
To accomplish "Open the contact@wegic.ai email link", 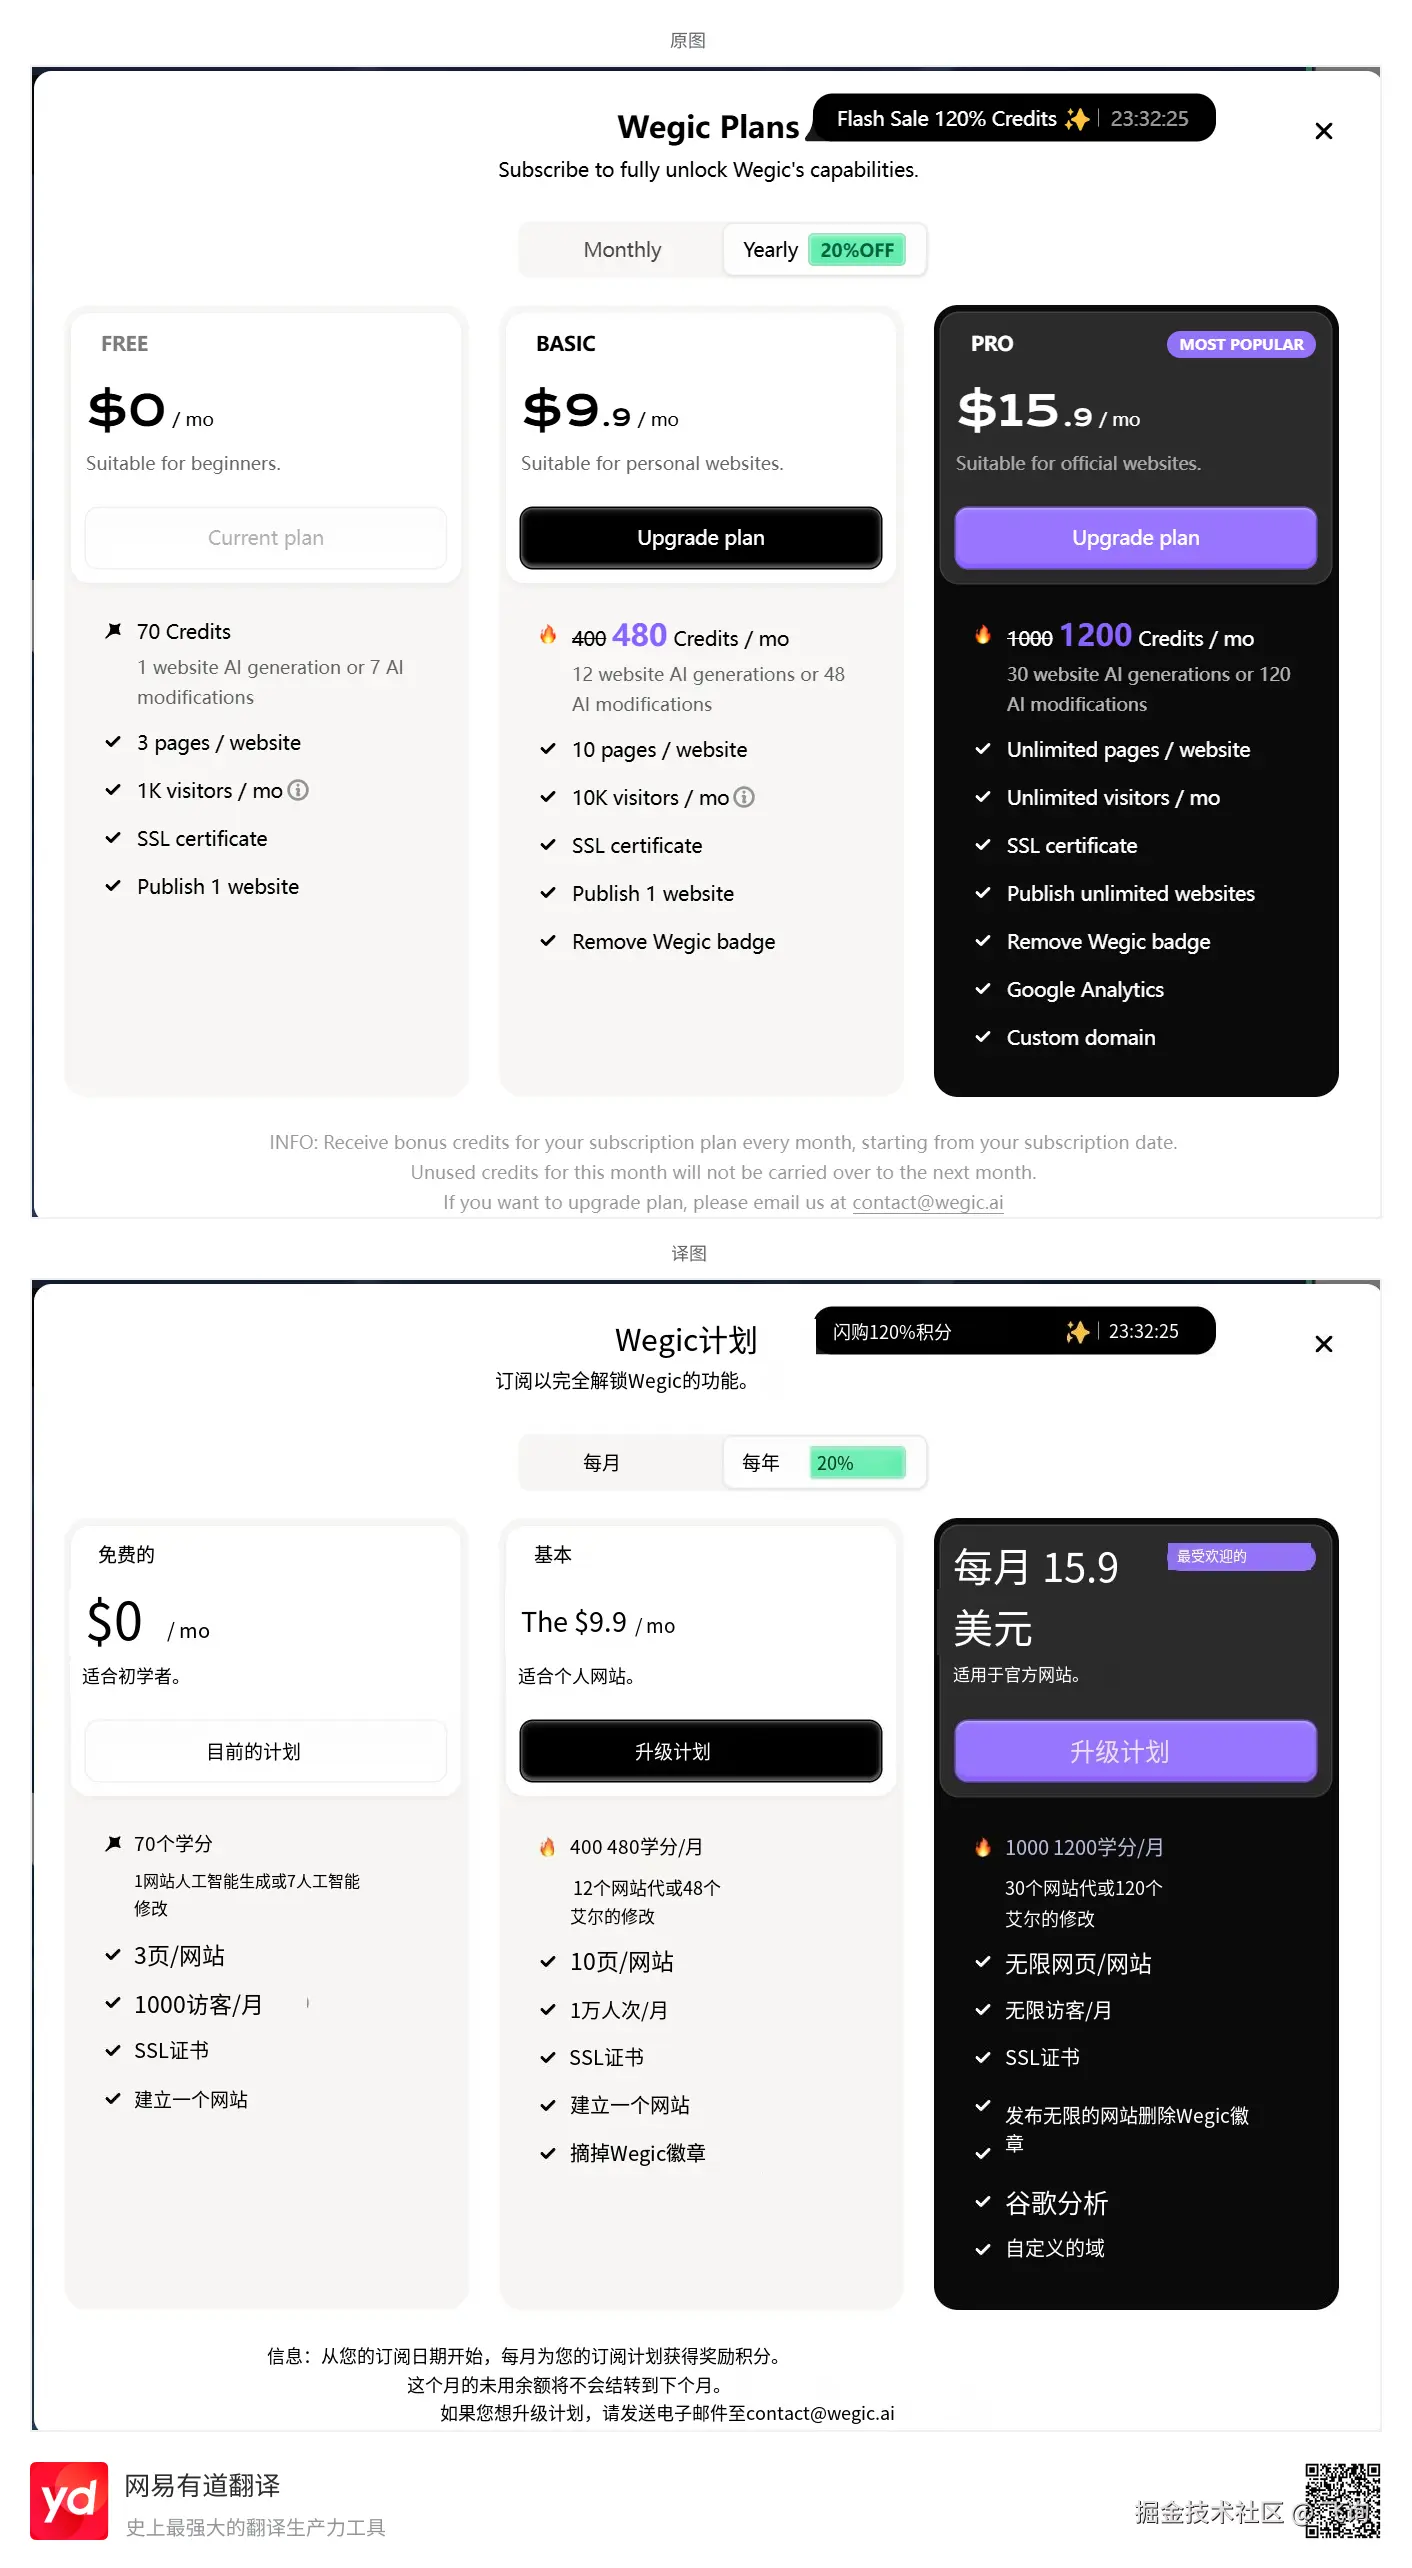I will pos(928,1202).
